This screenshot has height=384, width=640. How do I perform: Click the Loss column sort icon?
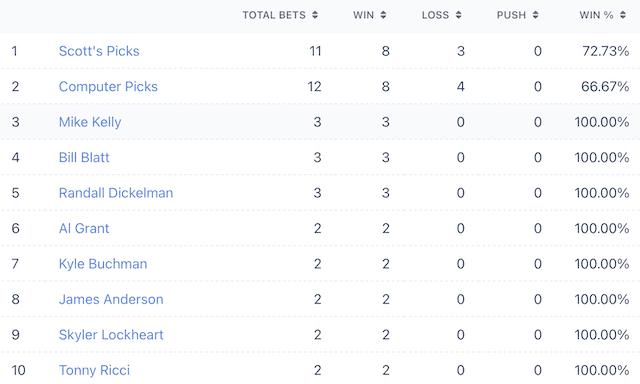pos(458,15)
